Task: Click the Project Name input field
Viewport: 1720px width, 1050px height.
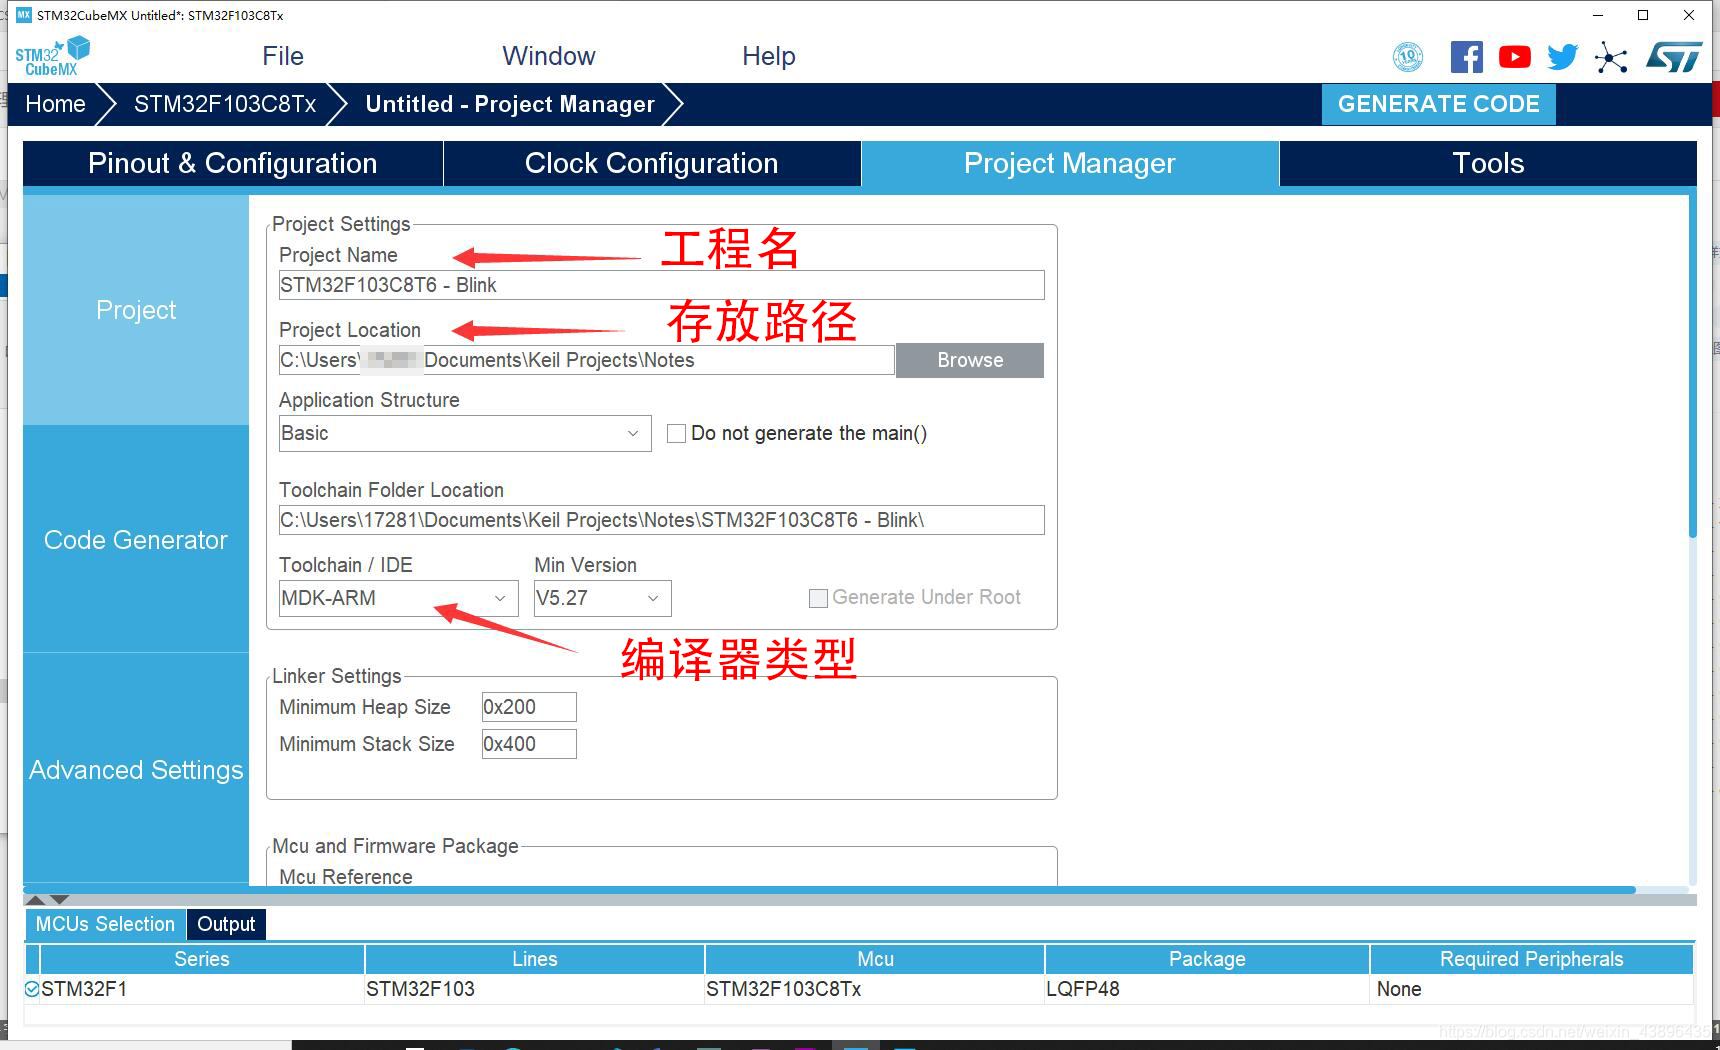Action: pyautogui.click(x=661, y=285)
